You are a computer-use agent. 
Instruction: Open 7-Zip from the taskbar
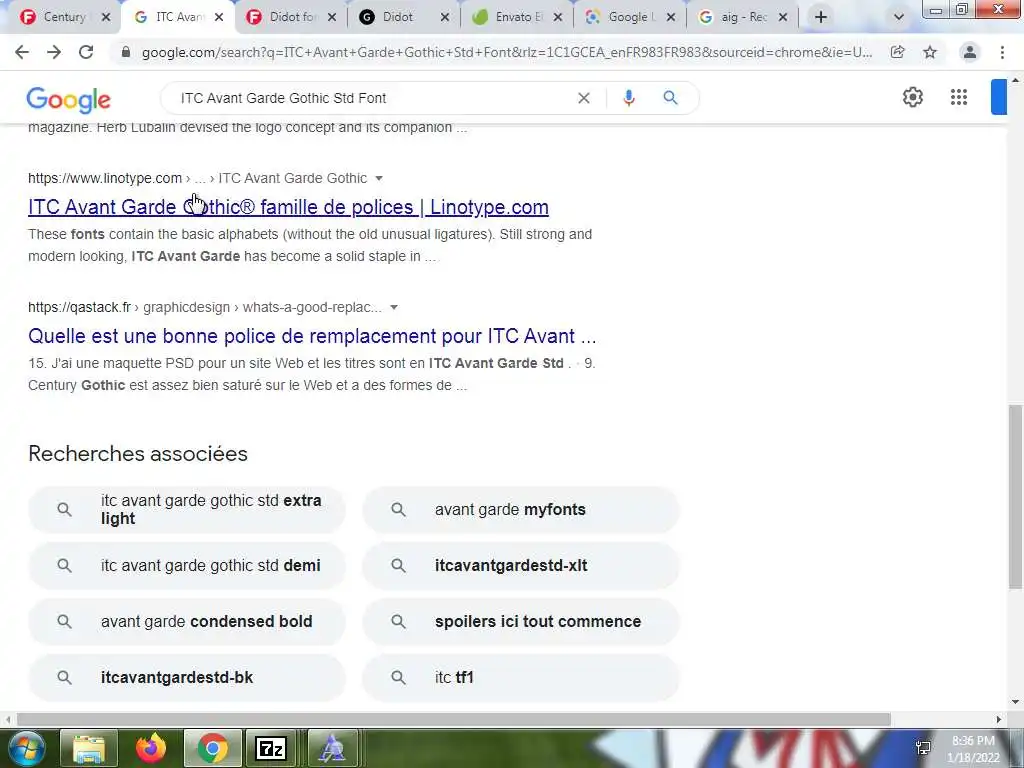(x=270, y=748)
